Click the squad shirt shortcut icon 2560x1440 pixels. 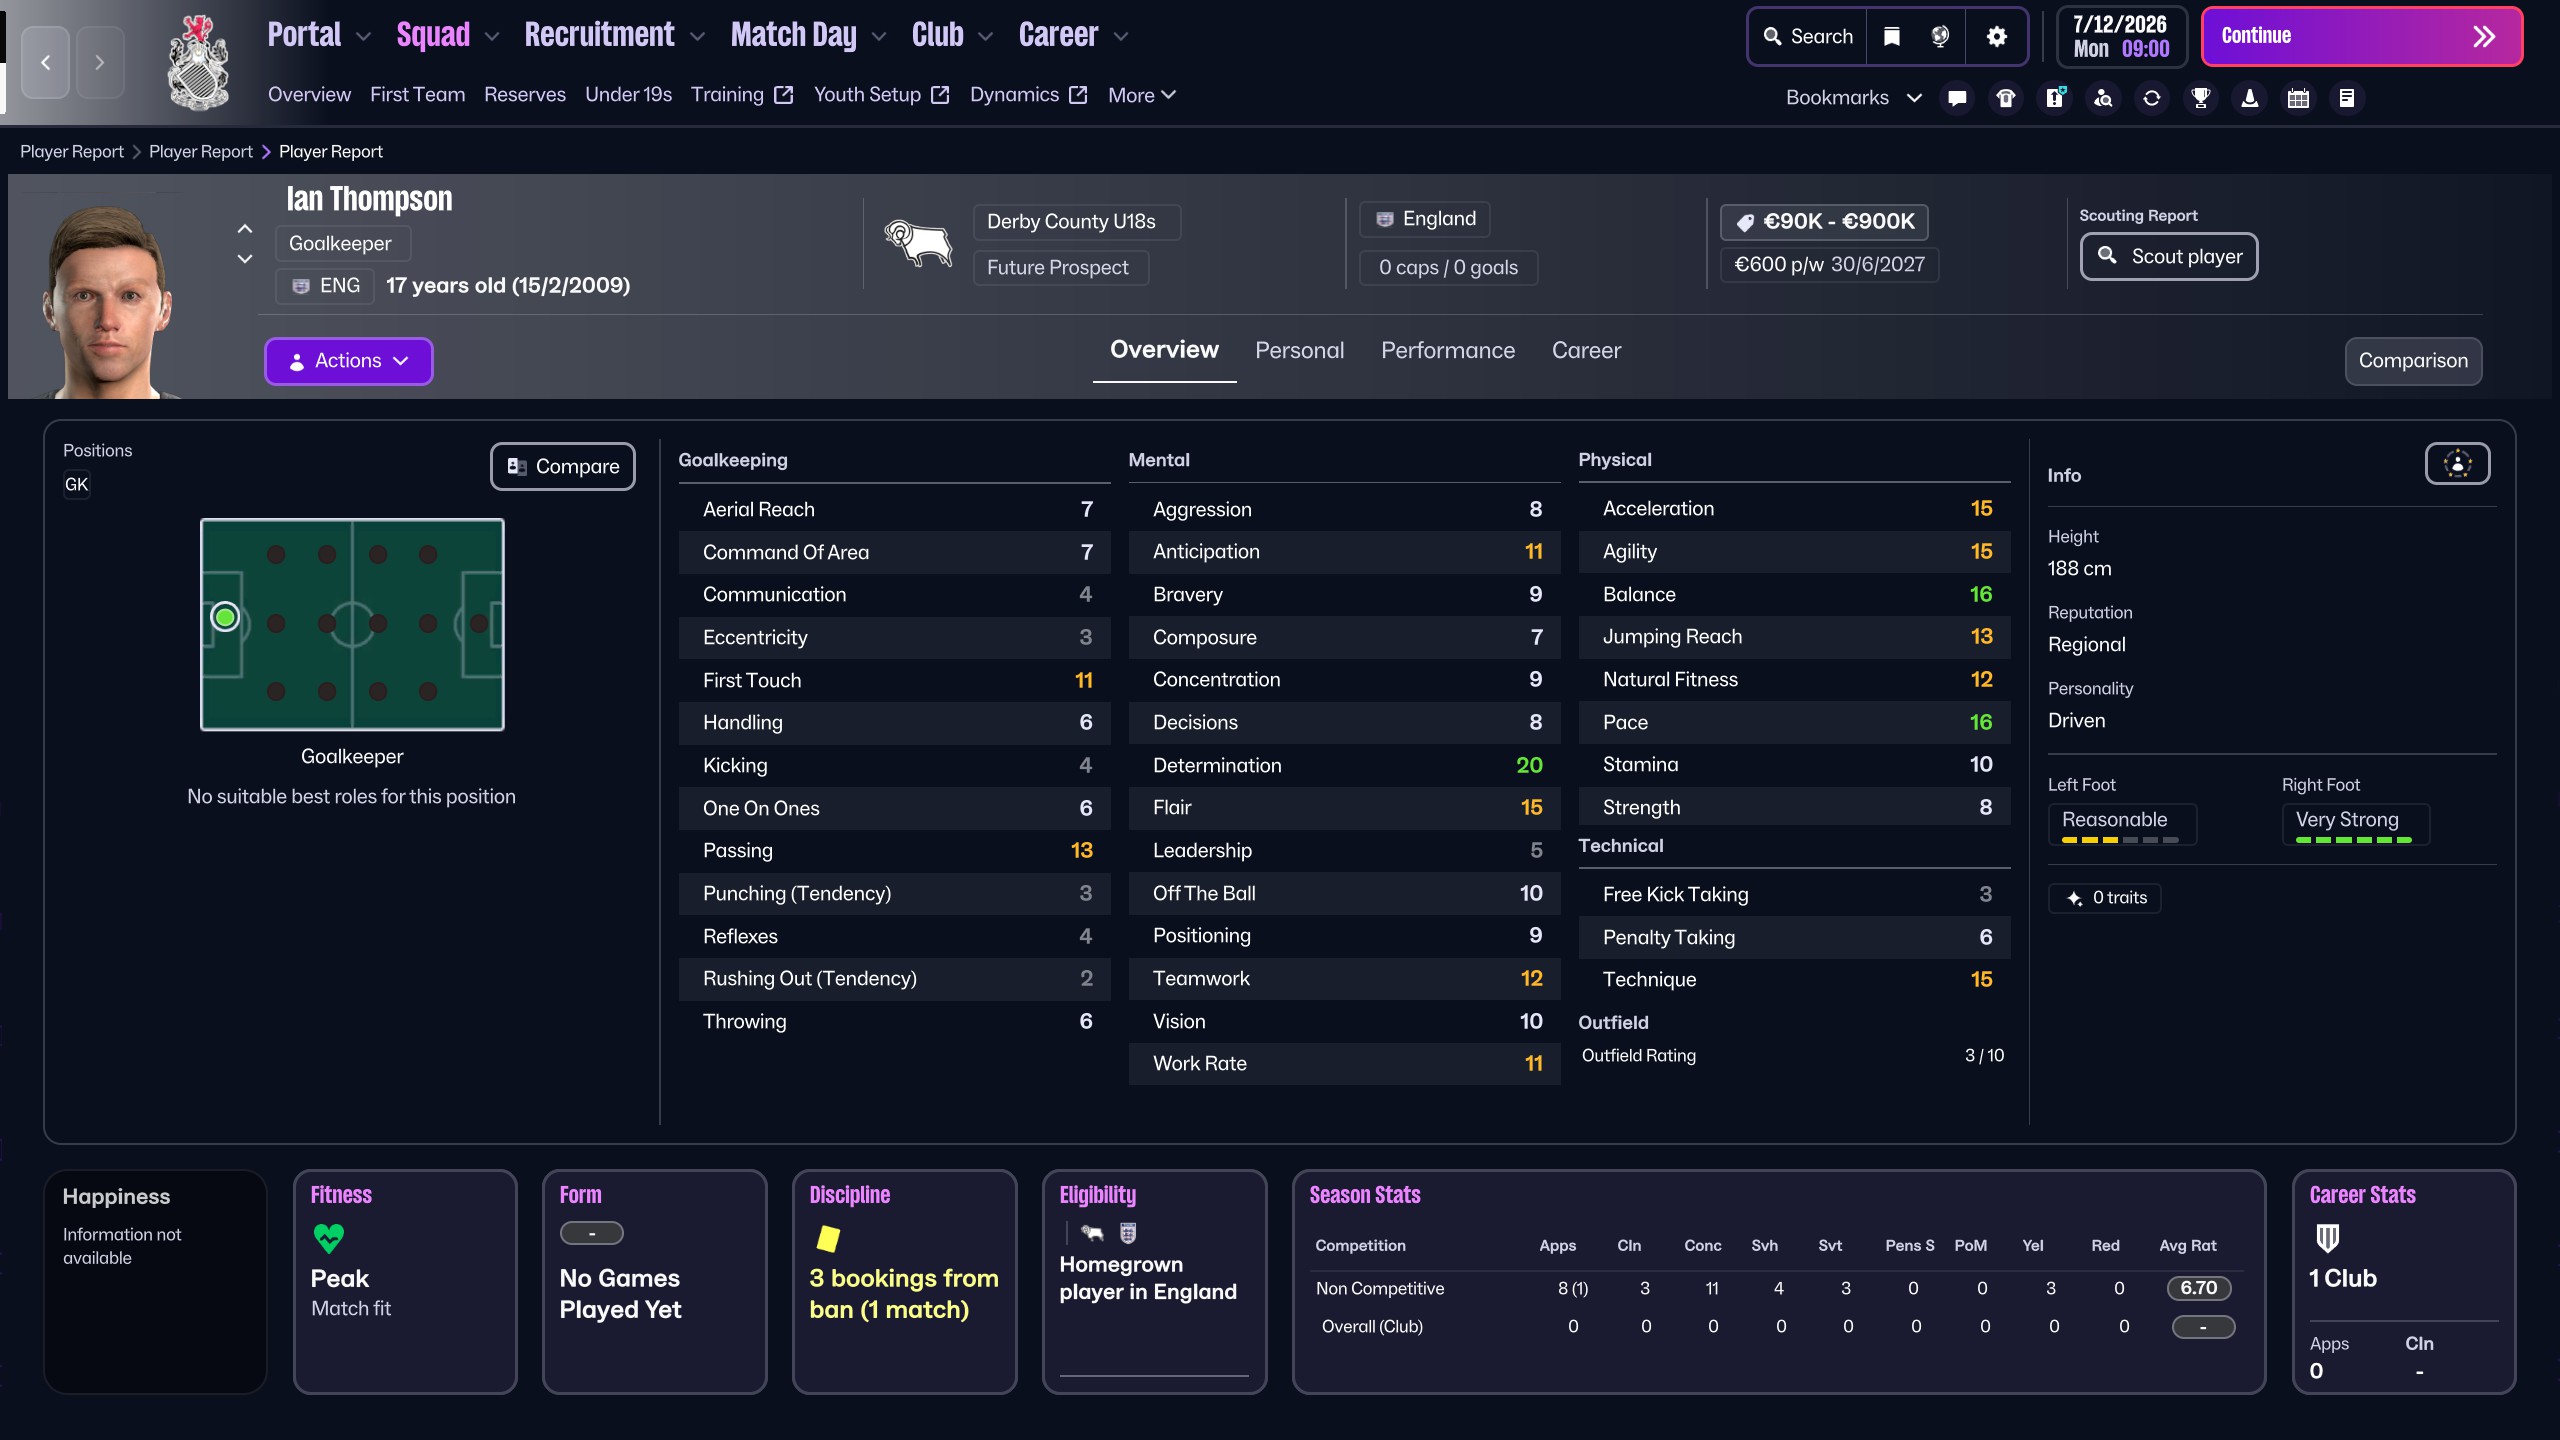(2005, 98)
